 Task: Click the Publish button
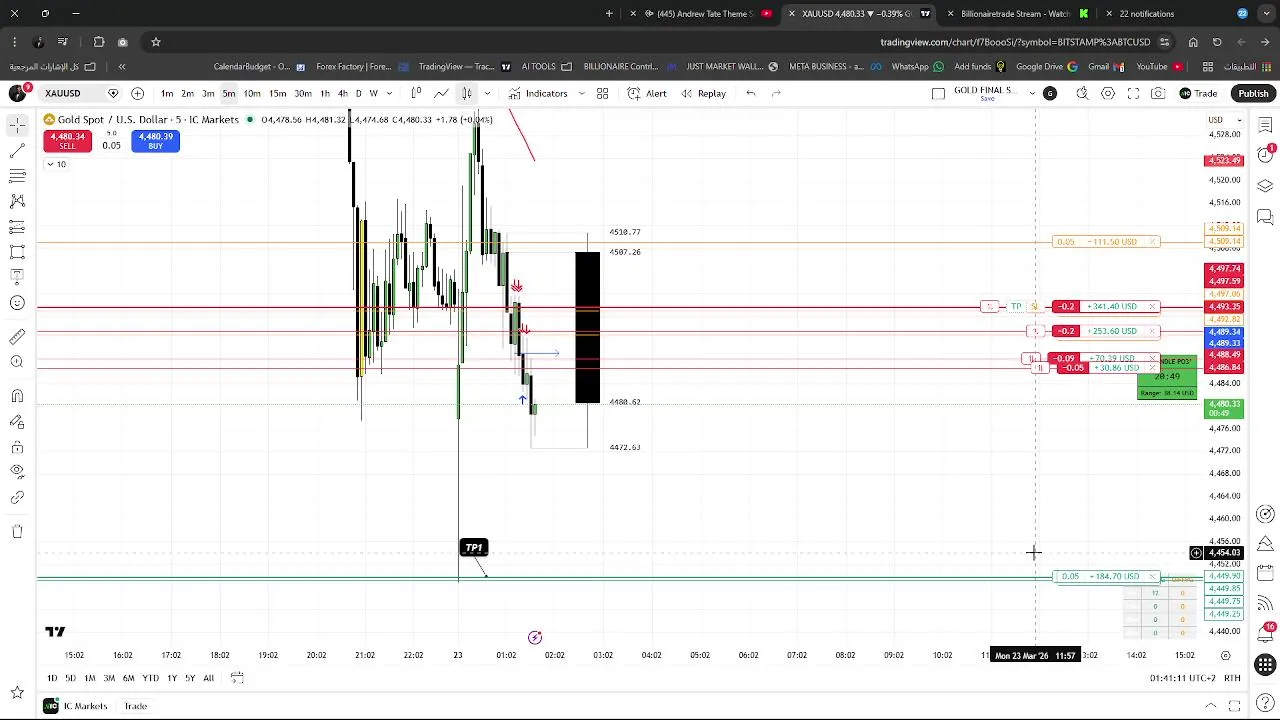click(1253, 93)
